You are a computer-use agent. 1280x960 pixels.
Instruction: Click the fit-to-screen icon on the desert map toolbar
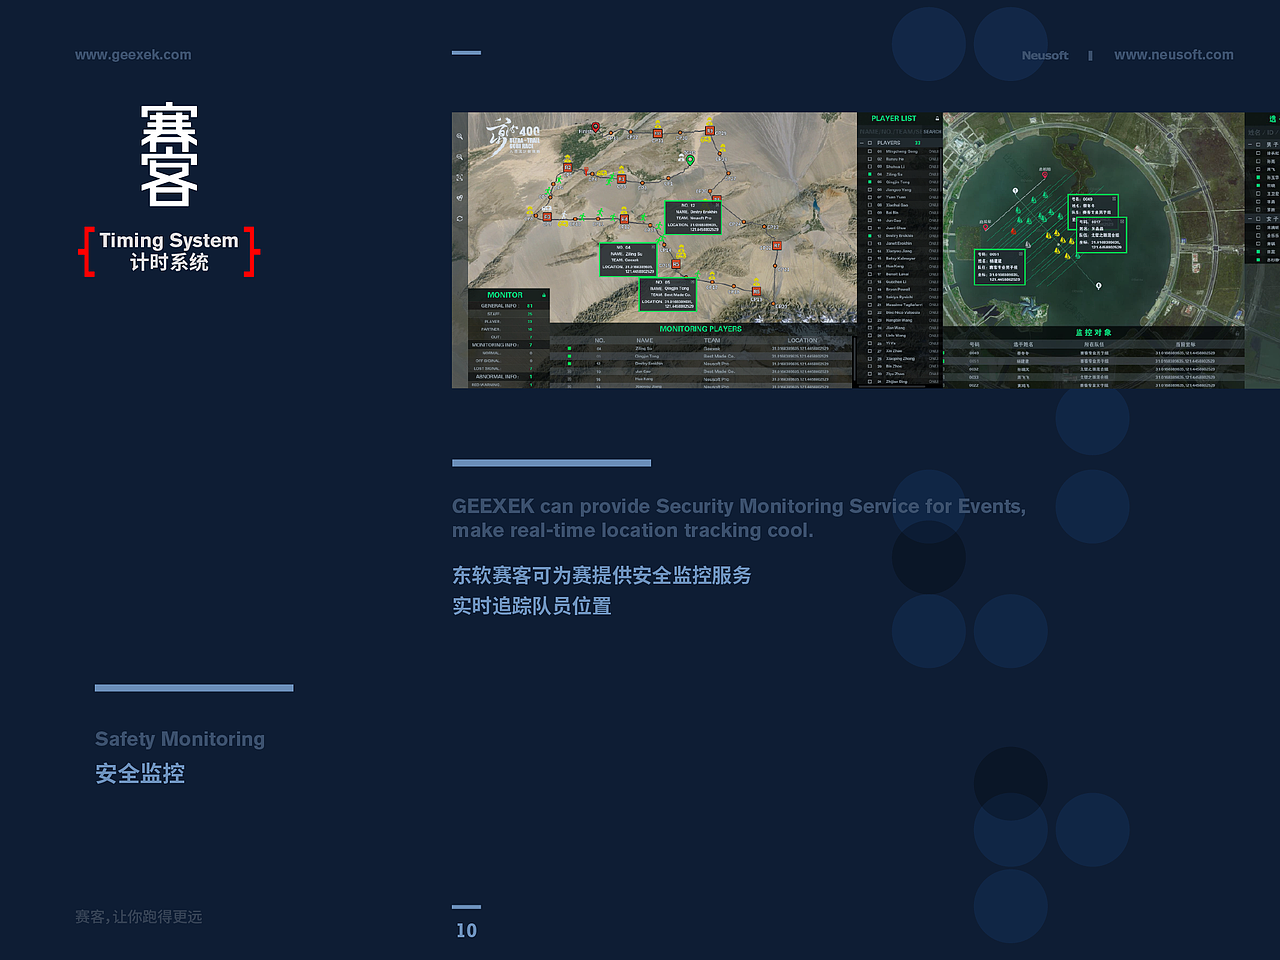460,177
